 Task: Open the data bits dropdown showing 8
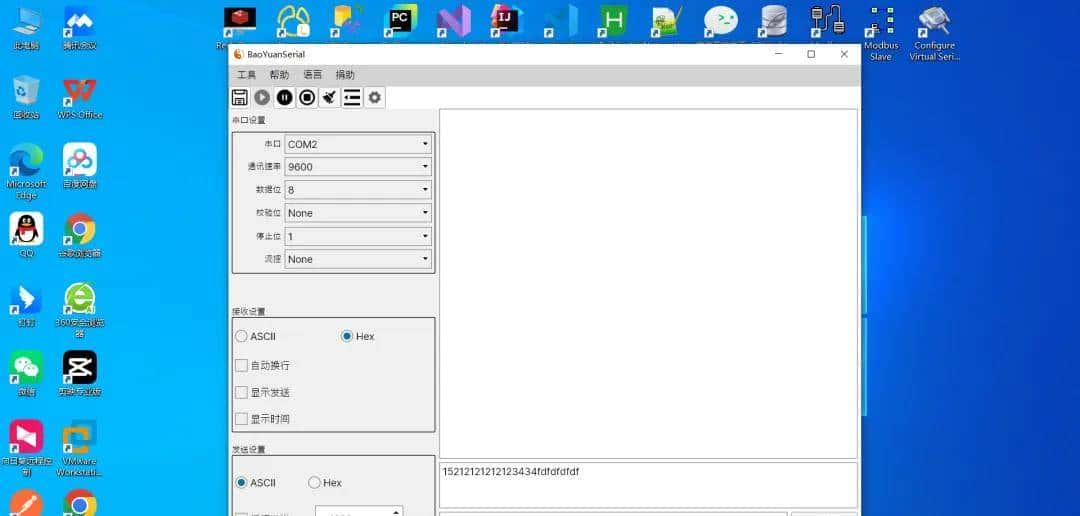click(358, 189)
